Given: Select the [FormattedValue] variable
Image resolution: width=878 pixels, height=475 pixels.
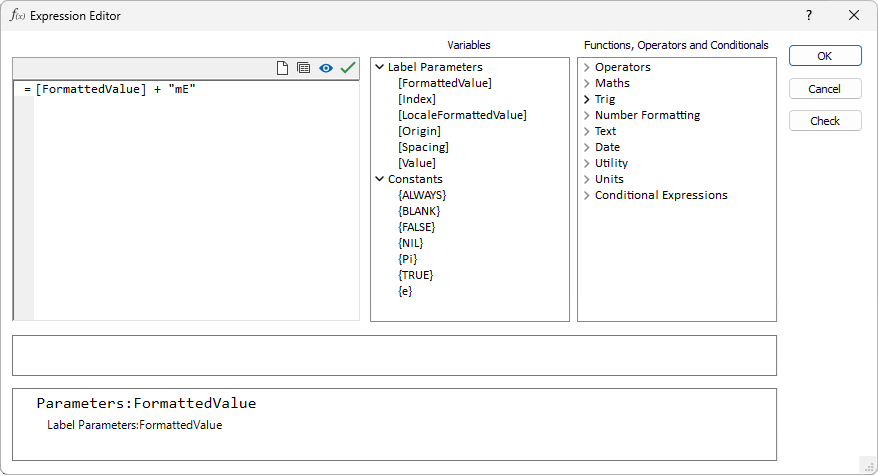Looking at the screenshot, I should [x=445, y=83].
